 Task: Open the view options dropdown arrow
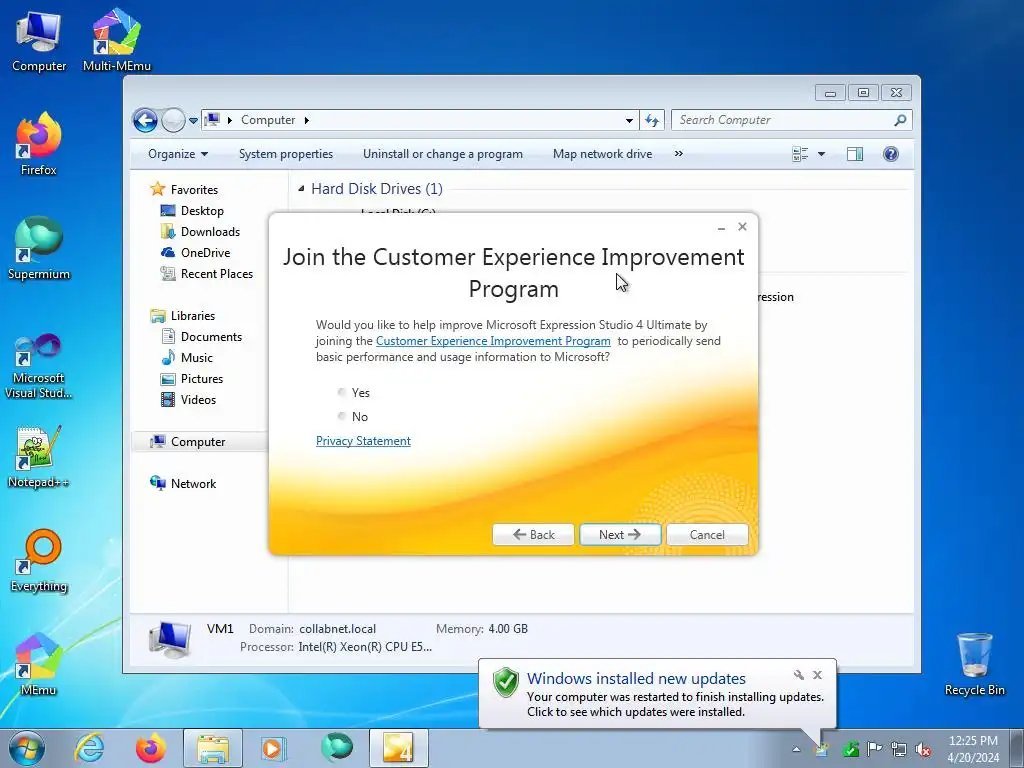click(822, 154)
